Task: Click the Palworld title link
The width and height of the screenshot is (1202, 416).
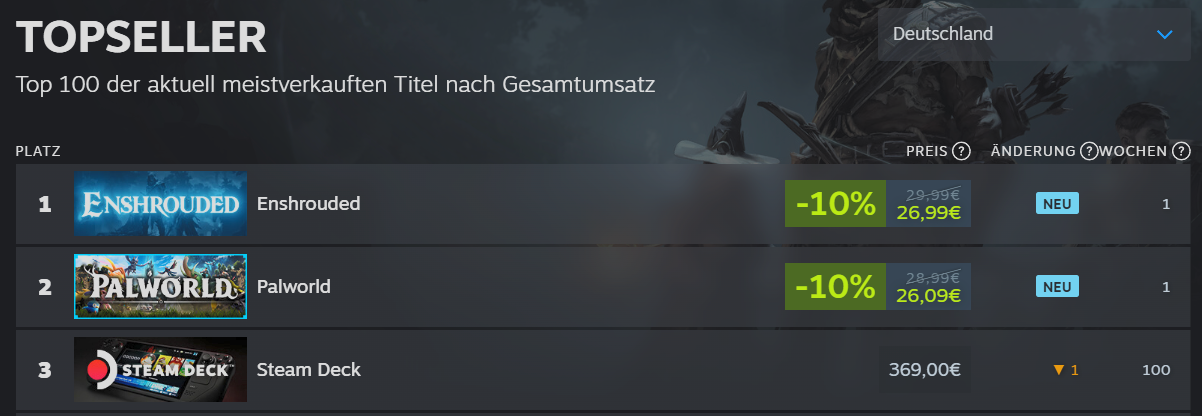Action: click(294, 287)
